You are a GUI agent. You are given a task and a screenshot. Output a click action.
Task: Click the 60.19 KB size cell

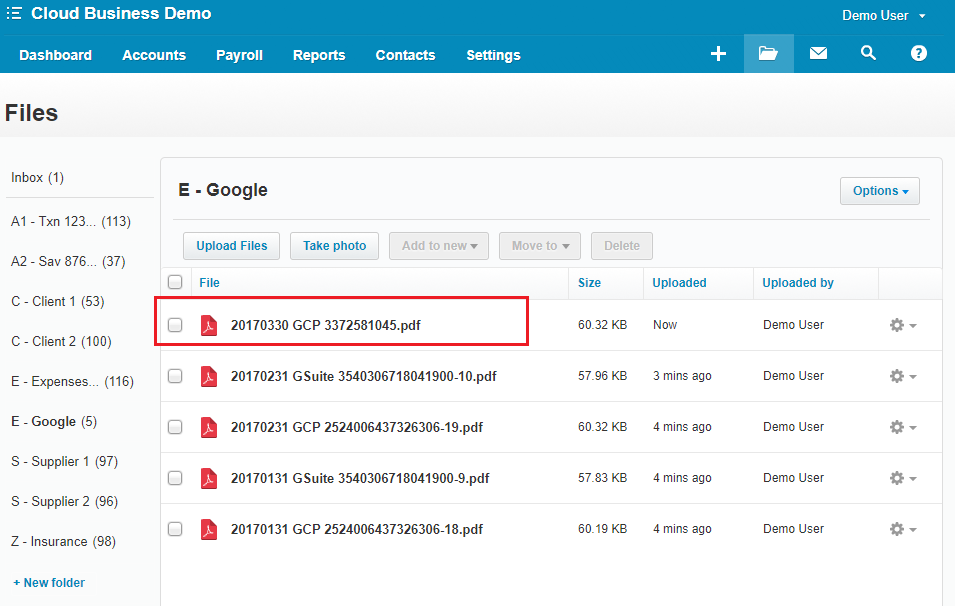[602, 529]
